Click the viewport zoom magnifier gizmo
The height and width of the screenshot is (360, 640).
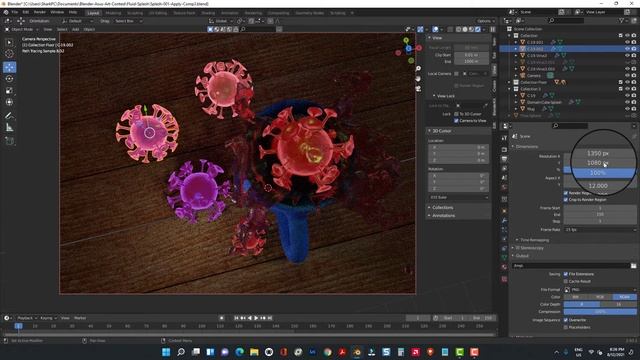pyautogui.click(x=418, y=68)
